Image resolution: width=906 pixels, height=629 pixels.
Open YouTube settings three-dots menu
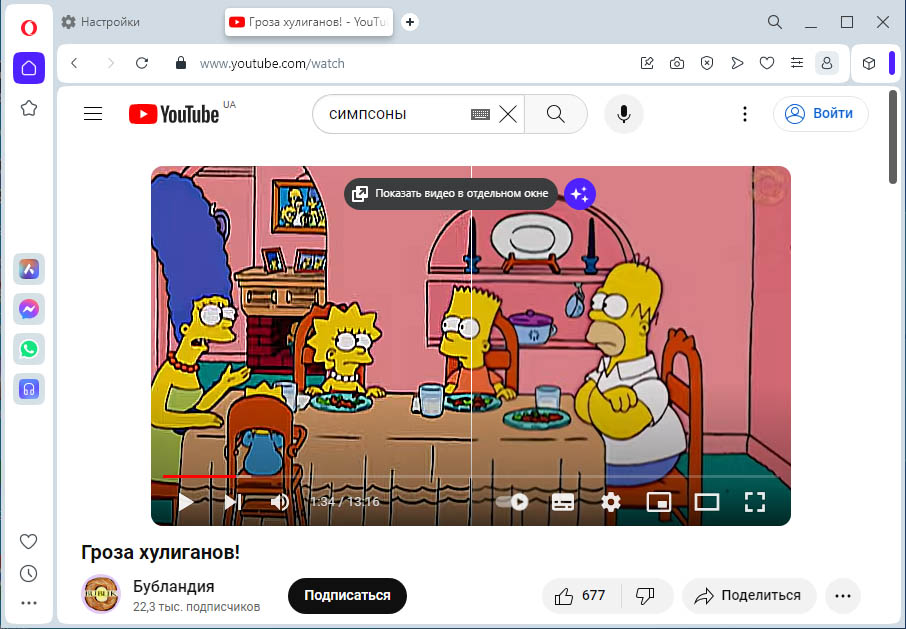745,114
